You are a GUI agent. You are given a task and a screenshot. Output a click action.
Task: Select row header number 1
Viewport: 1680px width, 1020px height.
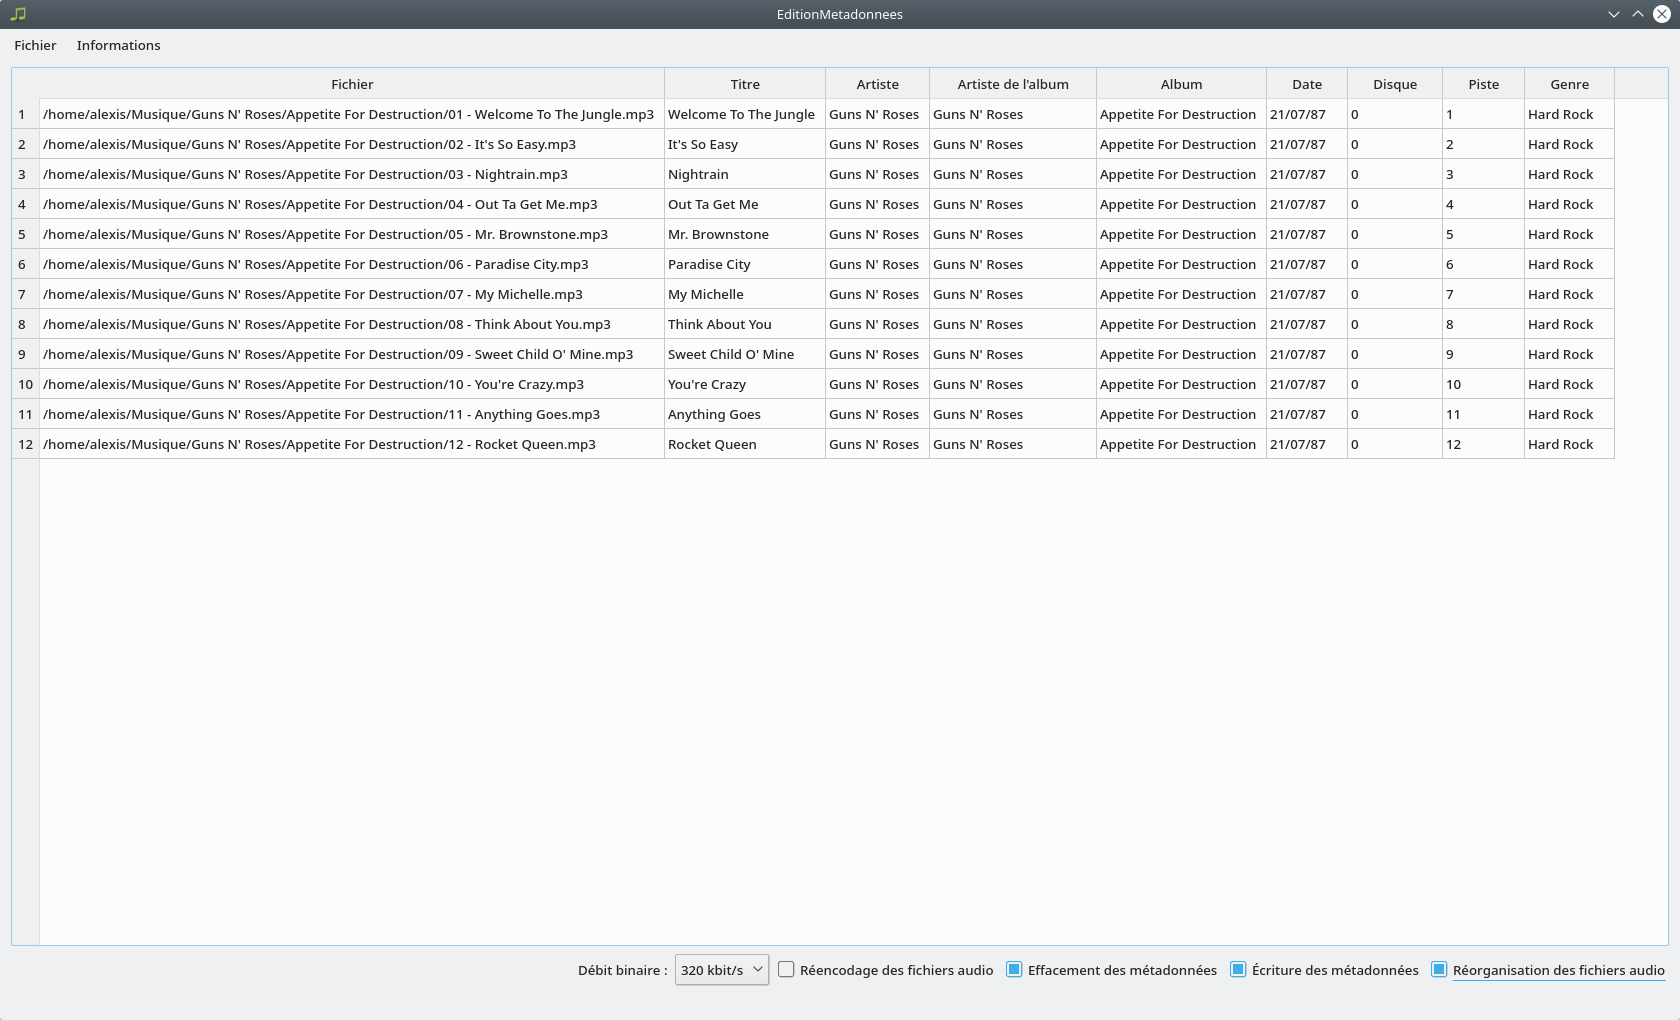(x=25, y=114)
